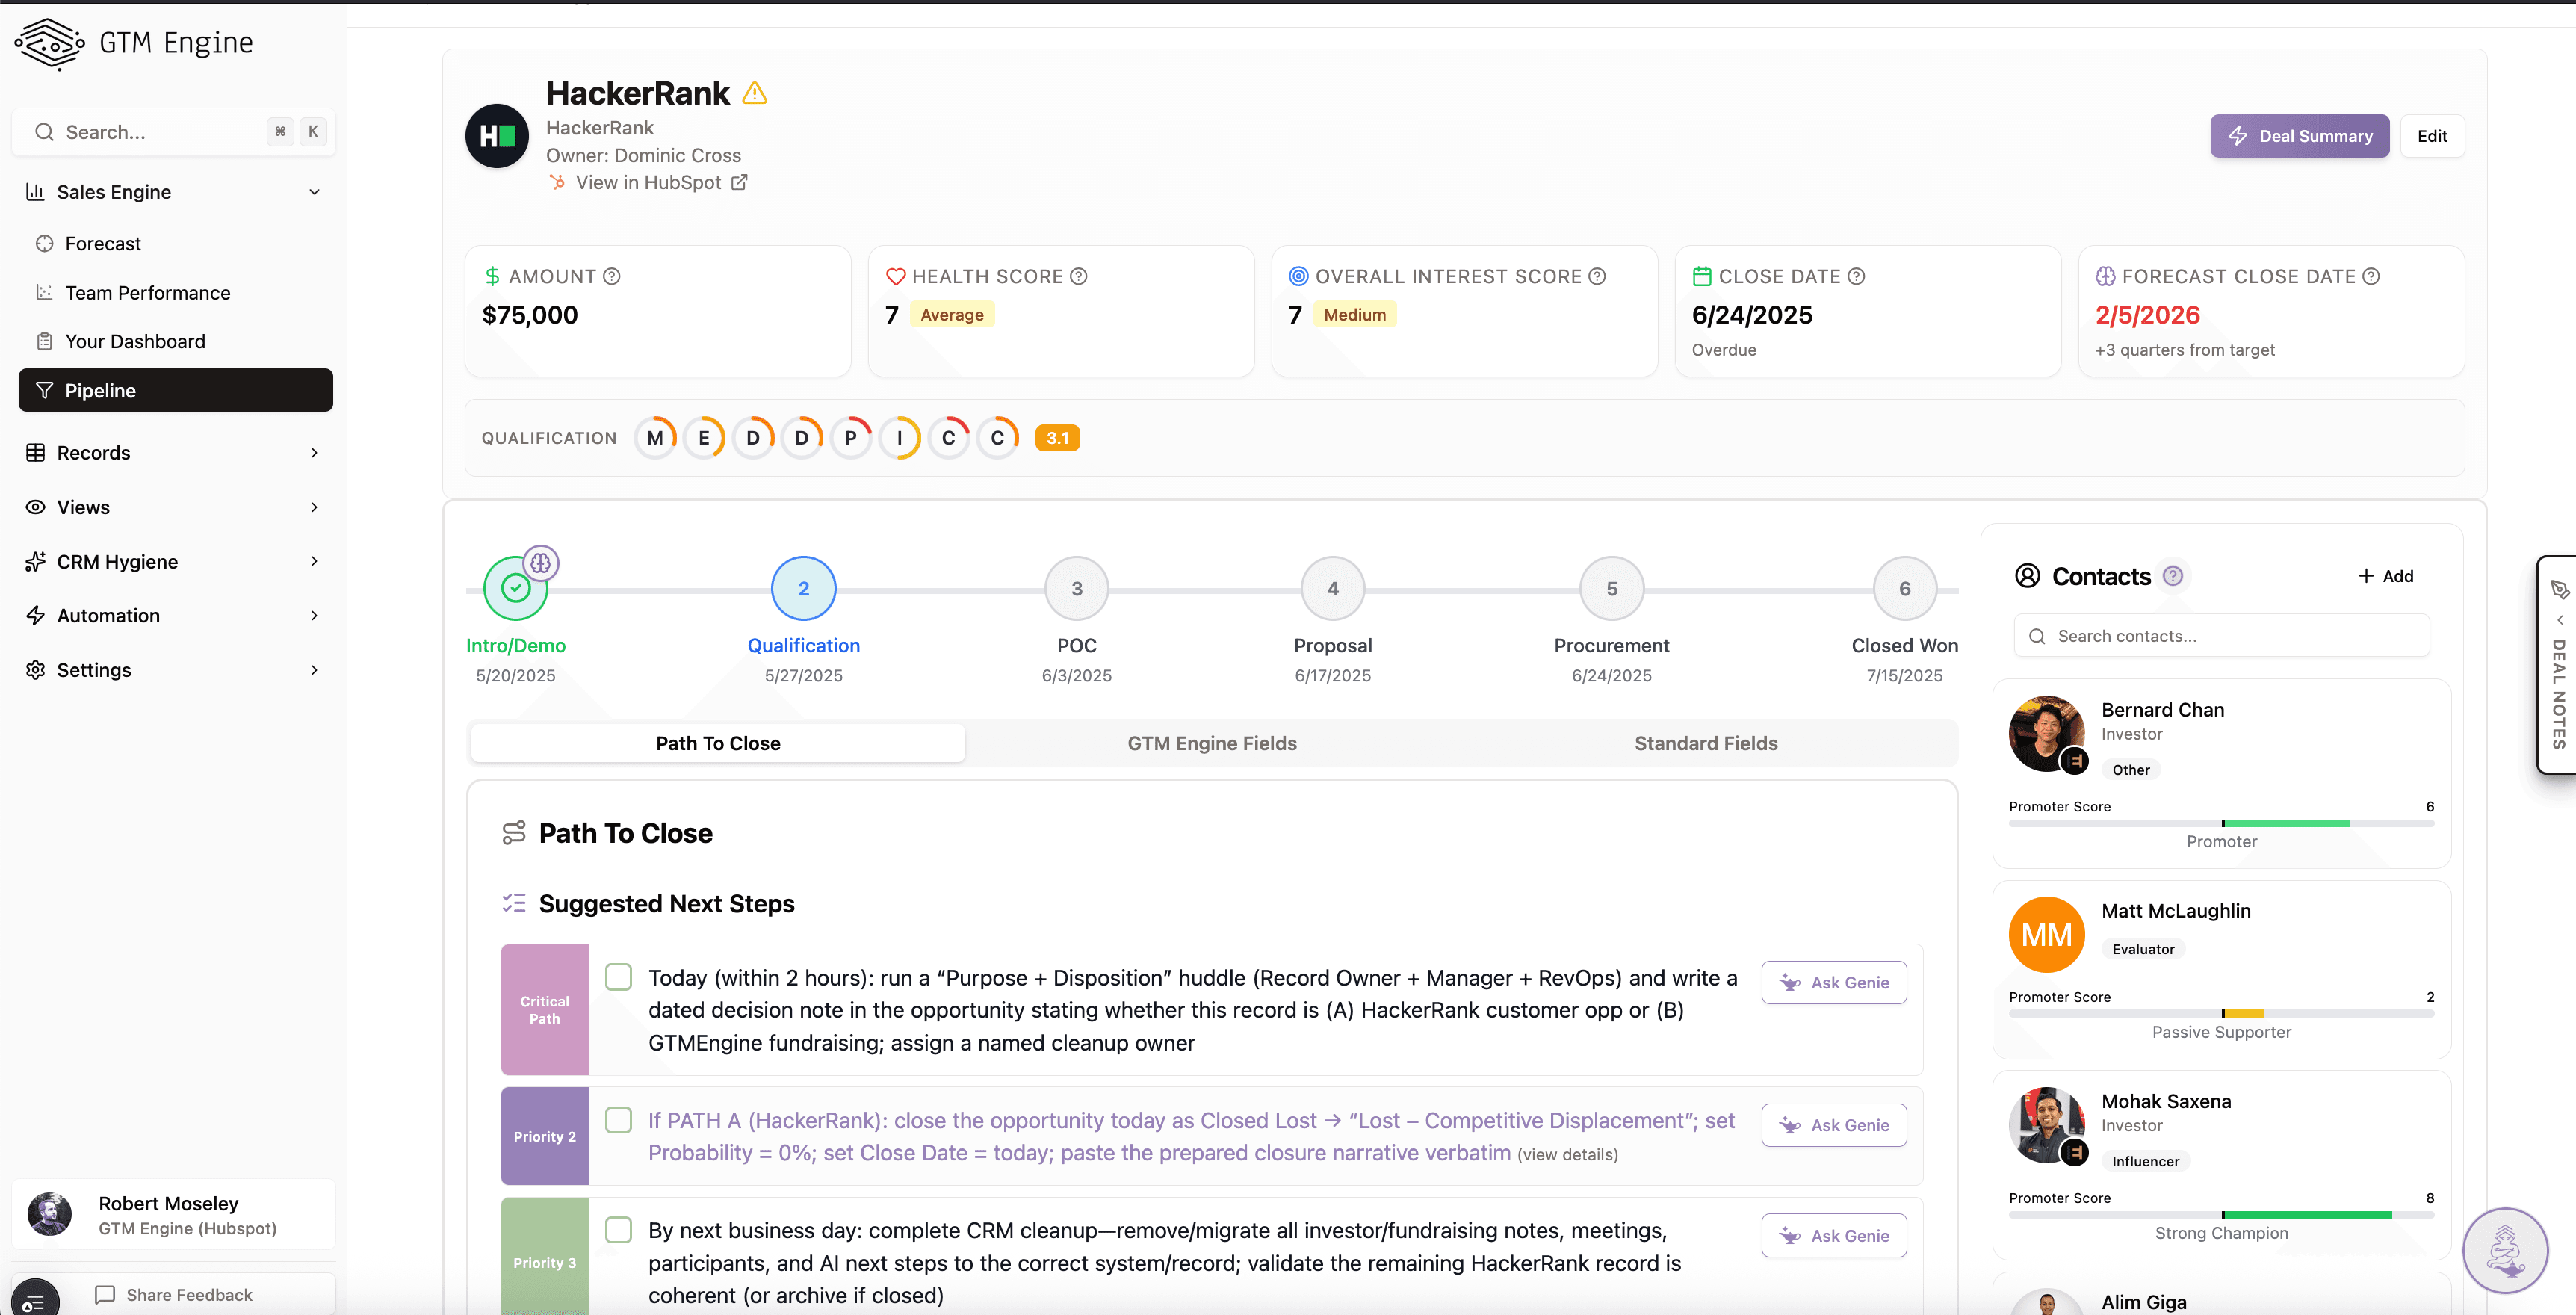
Task: Click the GTM Engine logo icon
Action: click(x=50, y=43)
